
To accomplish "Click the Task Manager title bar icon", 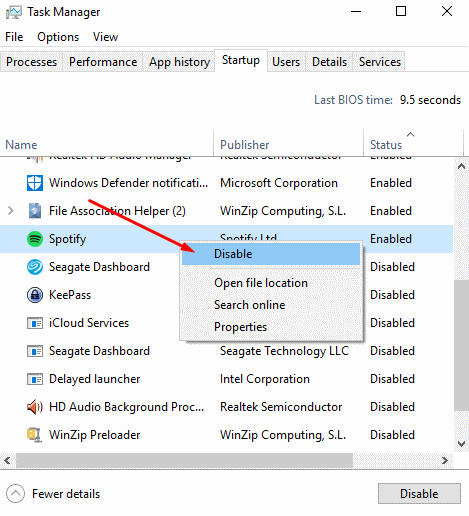I will pos(14,12).
